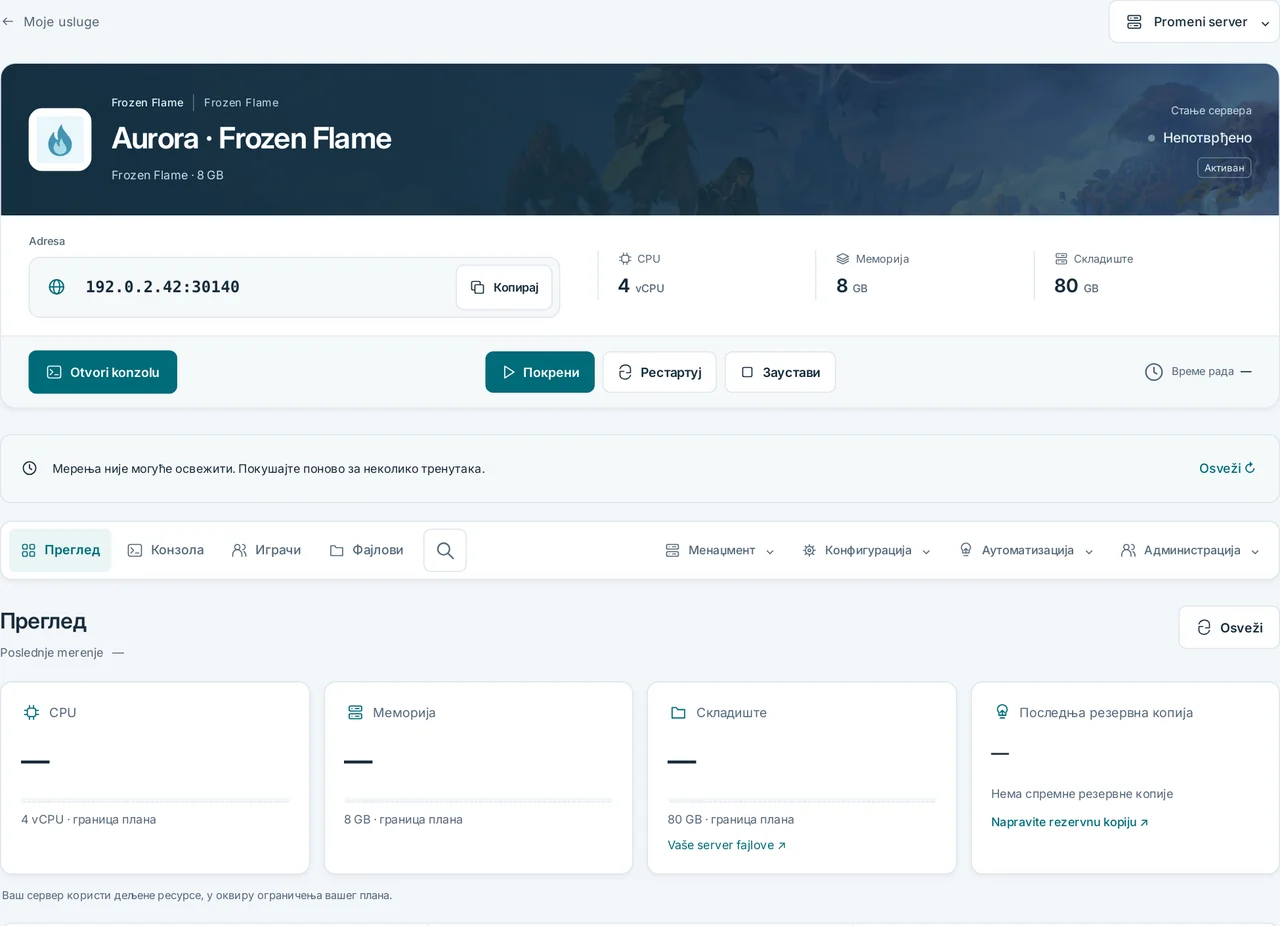Click the bulb icon in backup card
Image resolution: width=1280 pixels, height=926 pixels.
pyautogui.click(x=1002, y=712)
